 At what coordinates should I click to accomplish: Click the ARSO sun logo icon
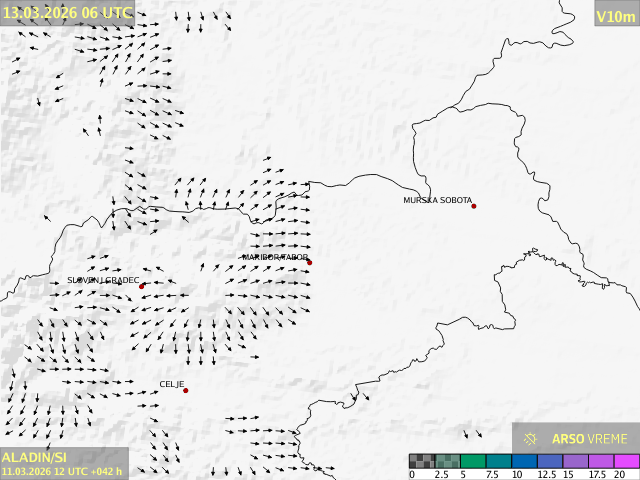pyautogui.click(x=530, y=439)
